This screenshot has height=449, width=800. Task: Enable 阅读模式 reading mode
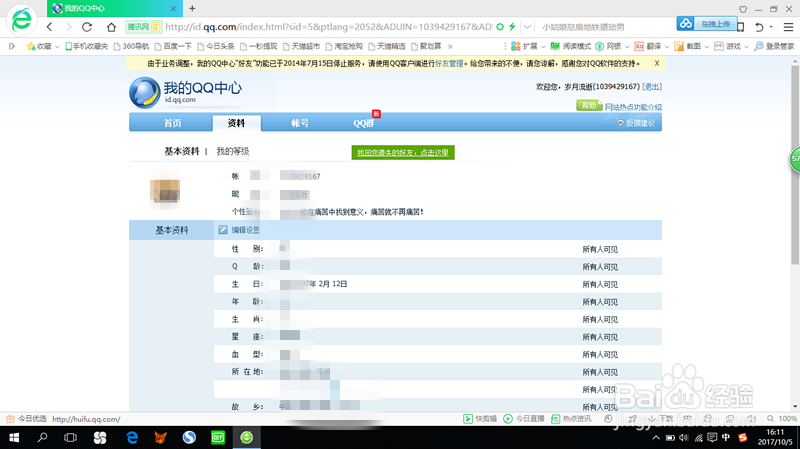pos(570,46)
